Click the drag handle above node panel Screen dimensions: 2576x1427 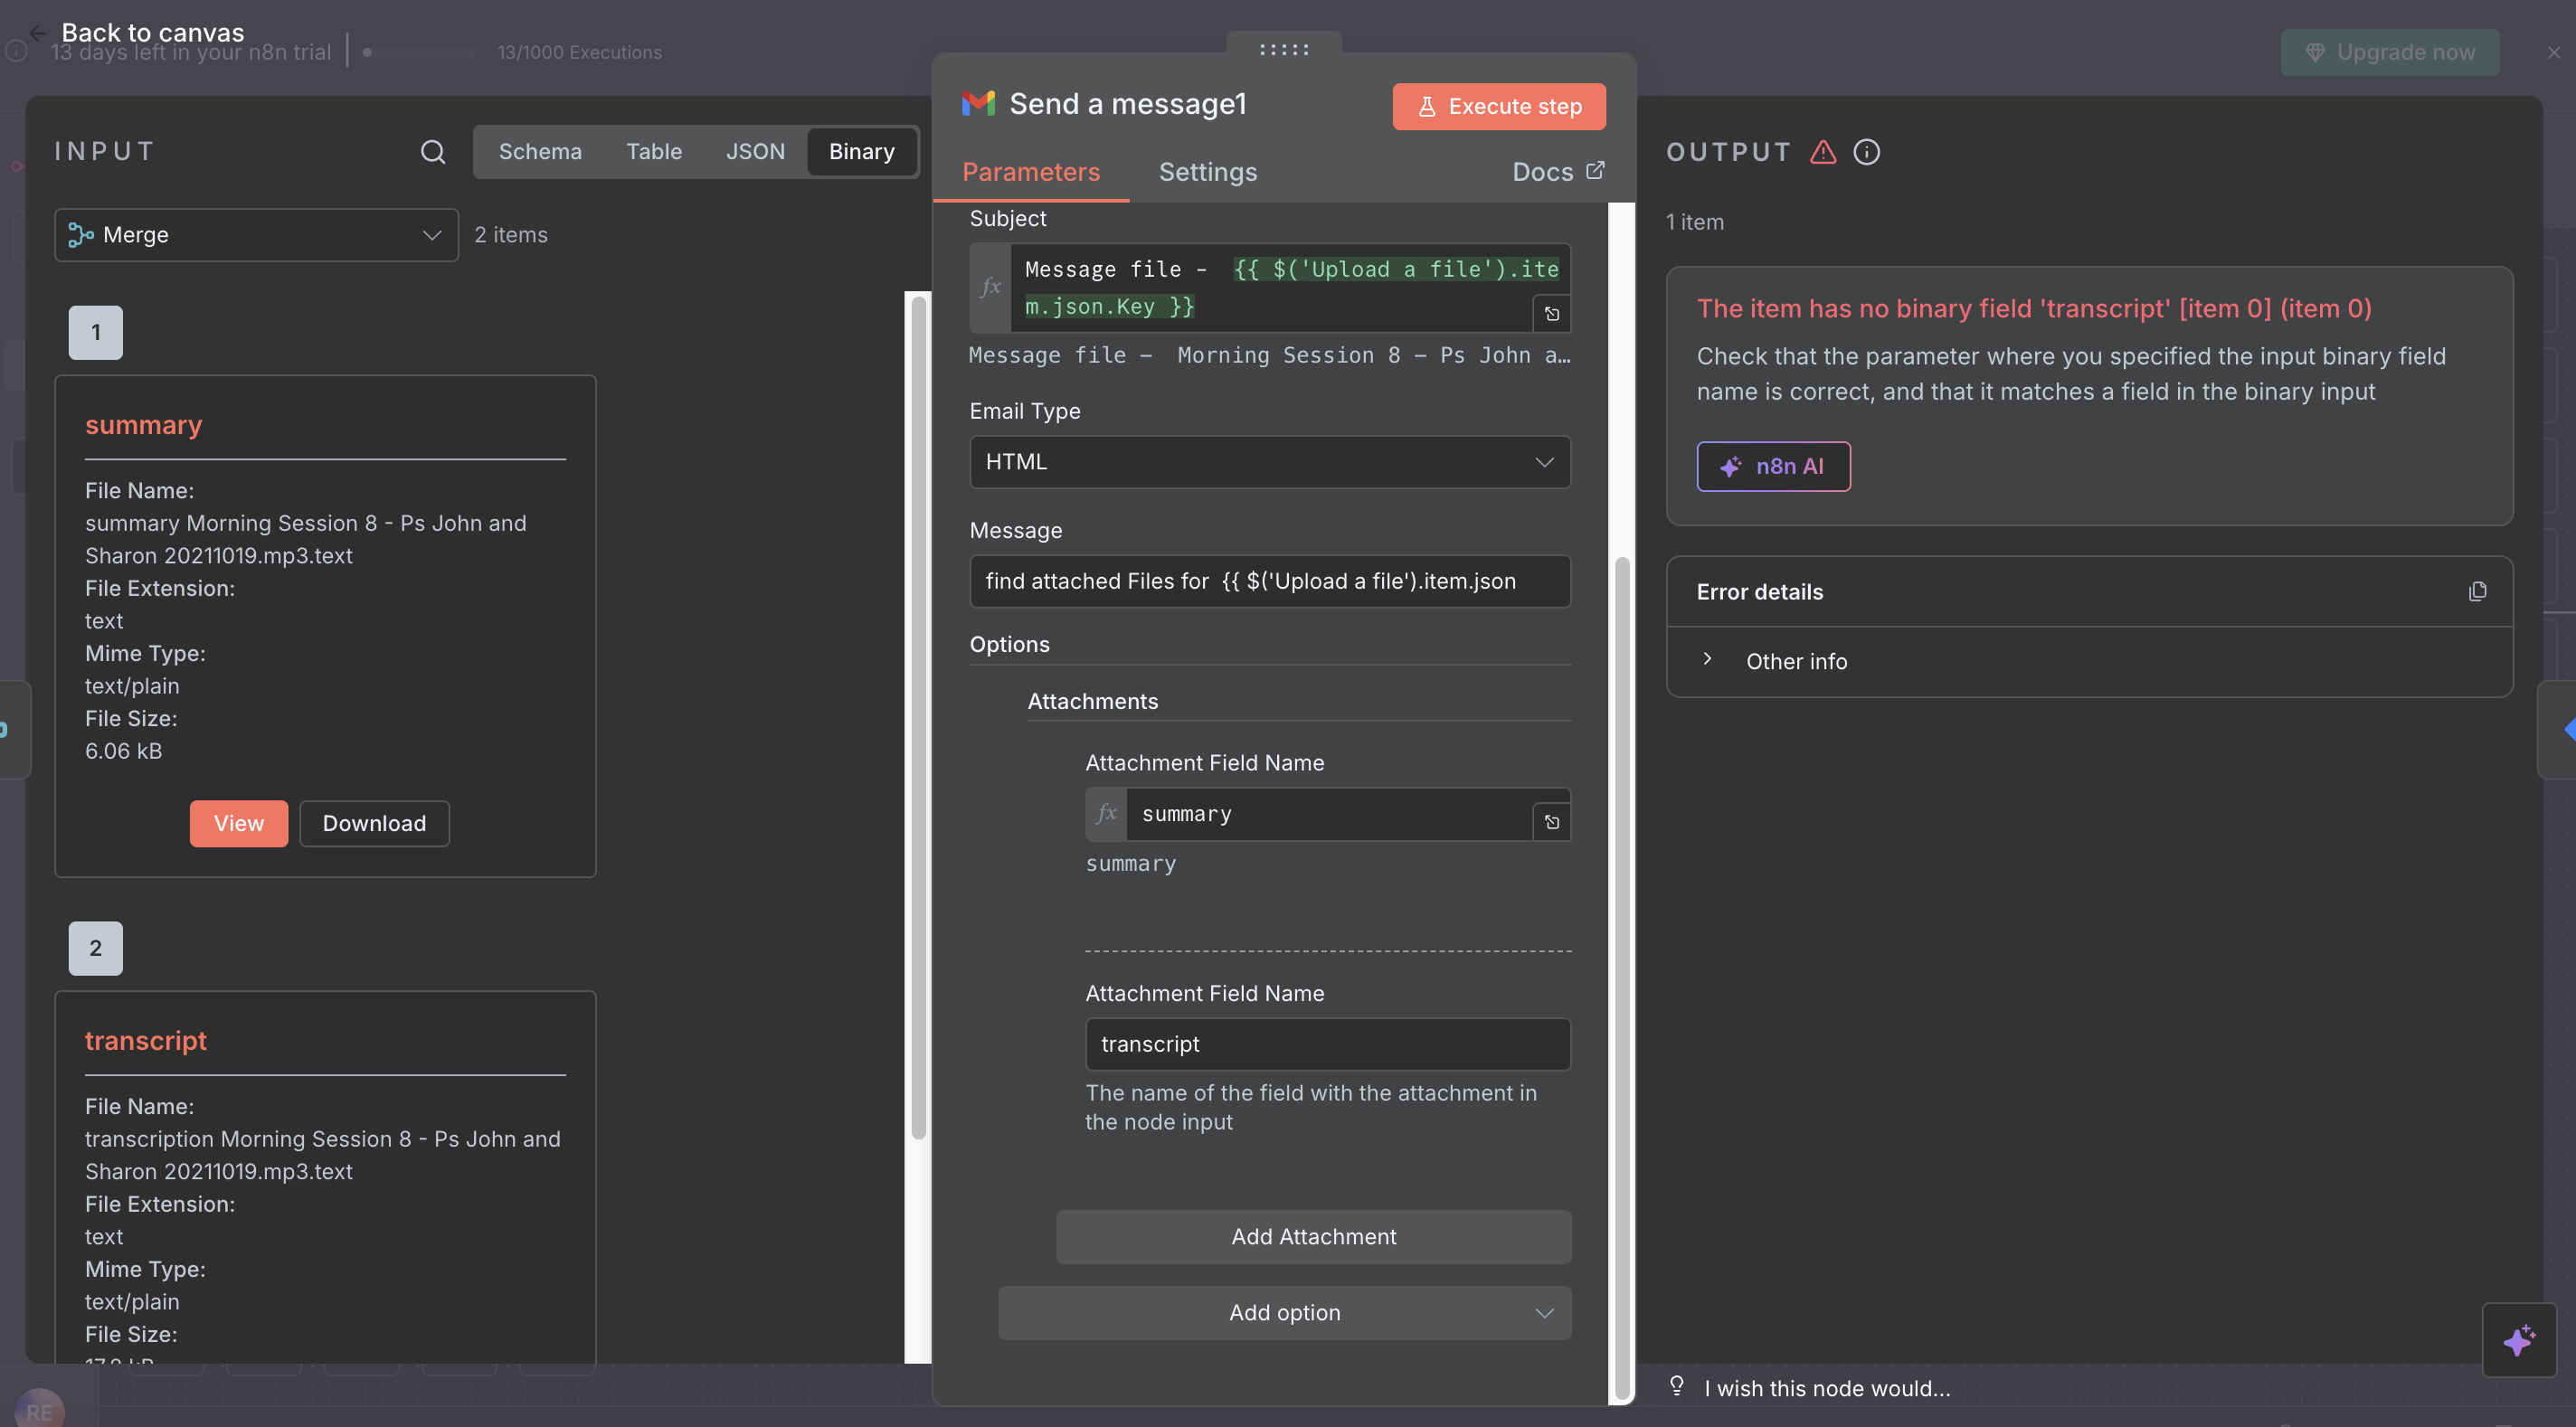point(1284,49)
